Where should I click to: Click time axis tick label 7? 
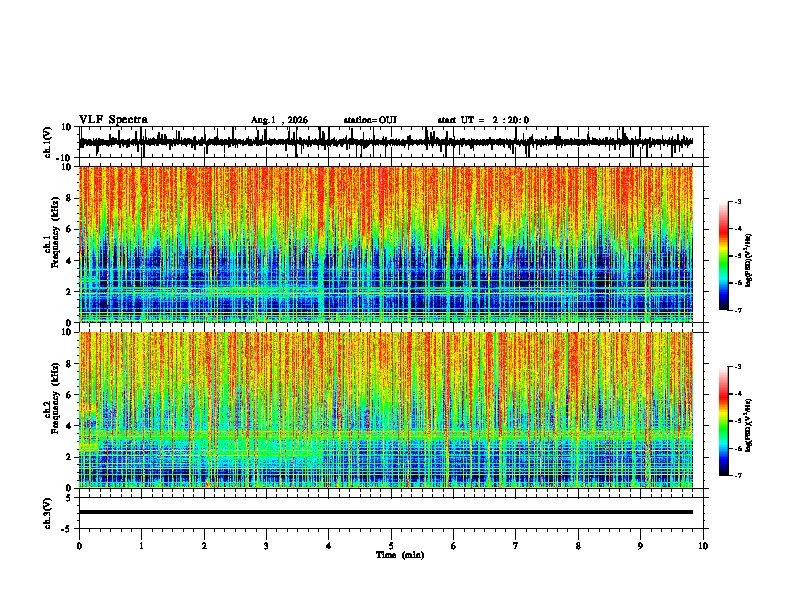tap(516, 546)
